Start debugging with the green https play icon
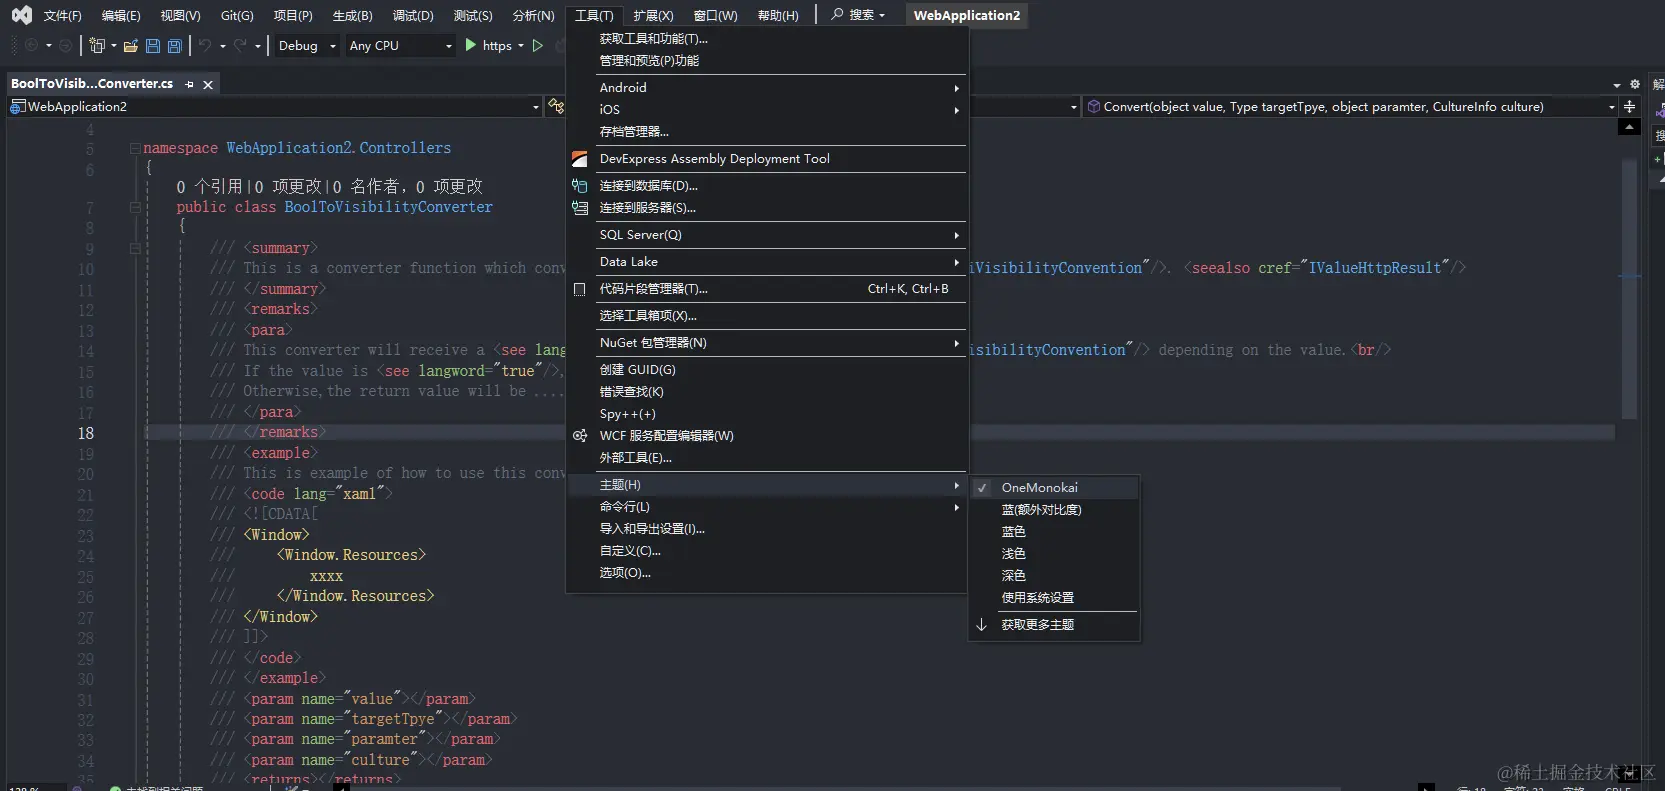 (x=471, y=45)
